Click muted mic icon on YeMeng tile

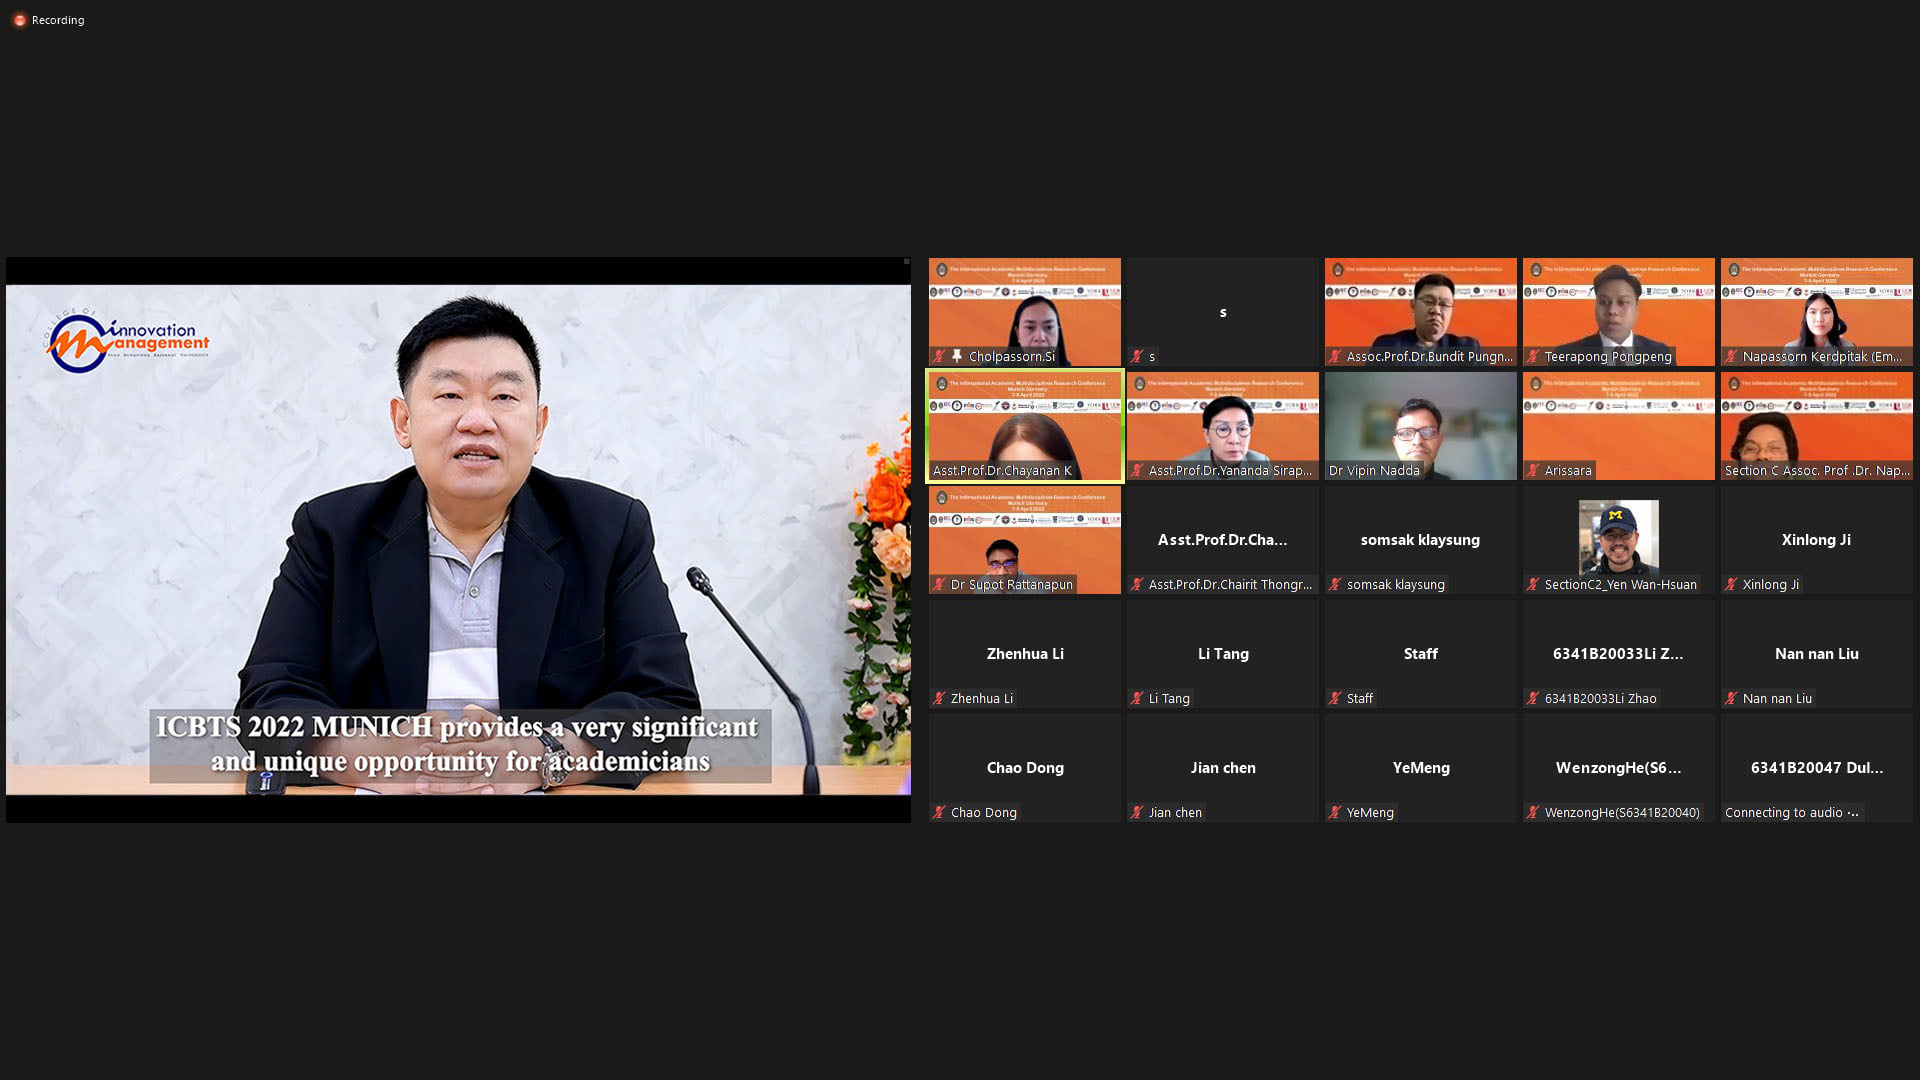click(1335, 812)
